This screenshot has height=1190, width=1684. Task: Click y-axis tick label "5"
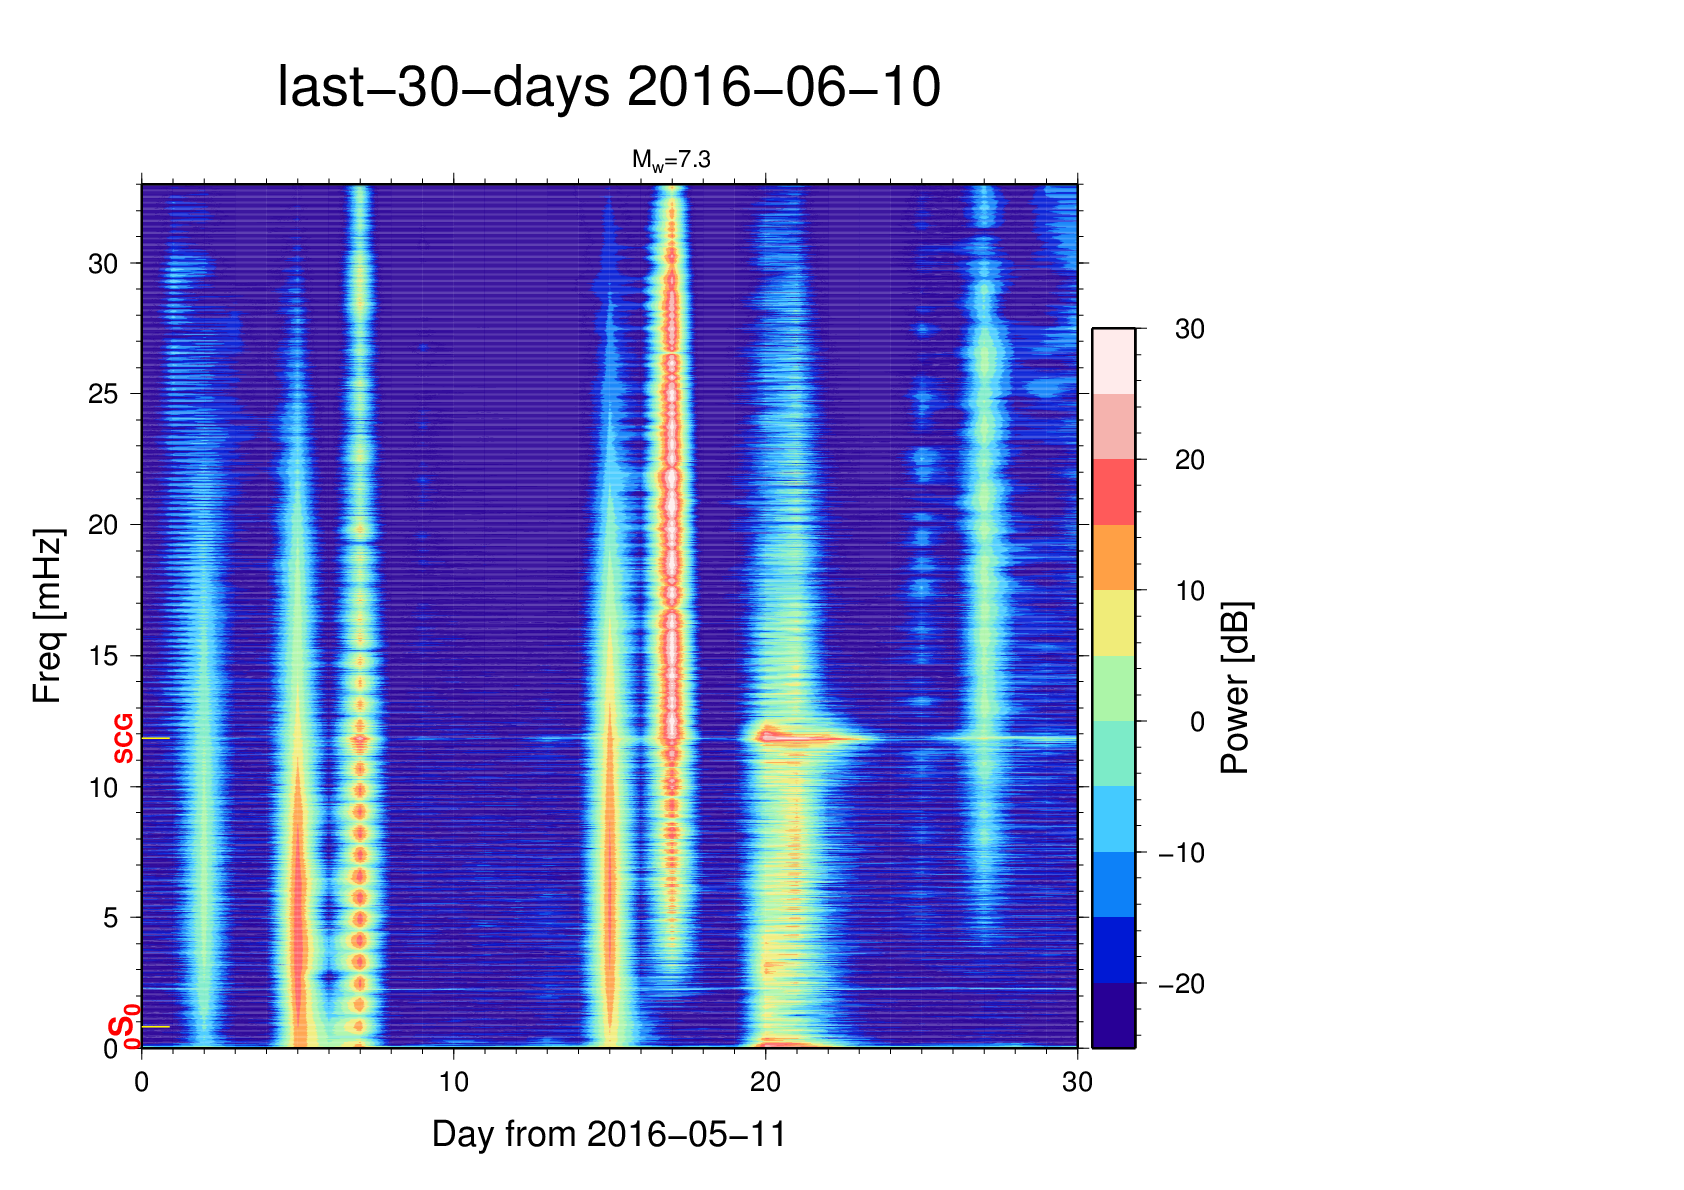pyautogui.click(x=110, y=918)
